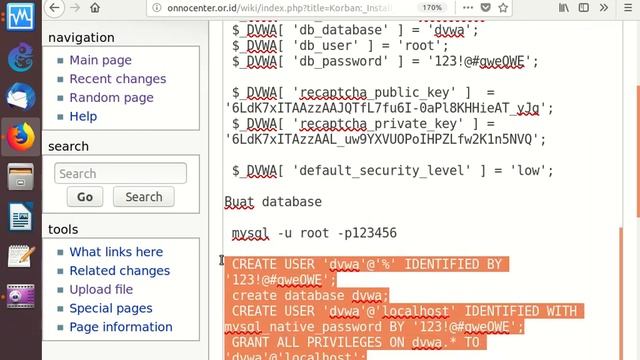640x360 pixels.
Task: Click the default_security_level 'low' line
Action: pos(393,170)
